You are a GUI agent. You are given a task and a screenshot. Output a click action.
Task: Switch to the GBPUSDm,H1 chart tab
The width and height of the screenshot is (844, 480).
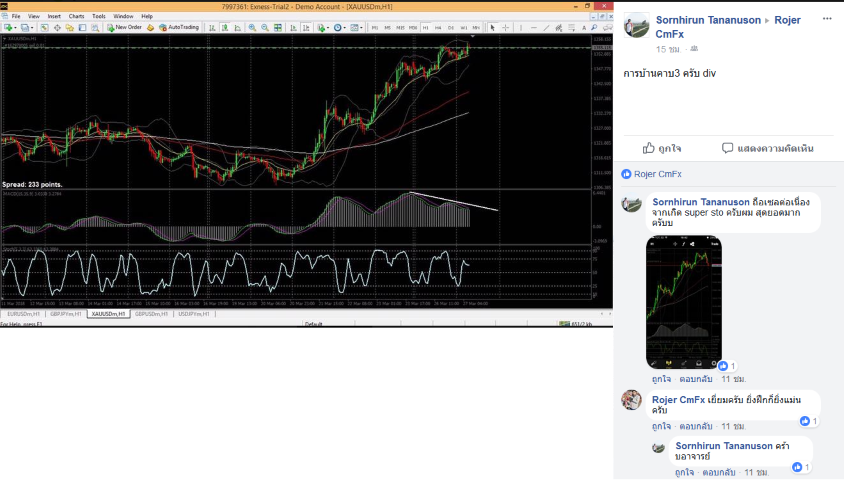coord(151,314)
